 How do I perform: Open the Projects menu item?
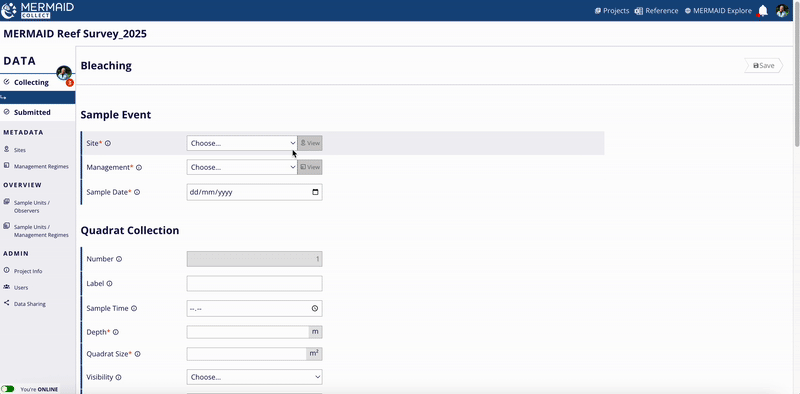point(612,11)
